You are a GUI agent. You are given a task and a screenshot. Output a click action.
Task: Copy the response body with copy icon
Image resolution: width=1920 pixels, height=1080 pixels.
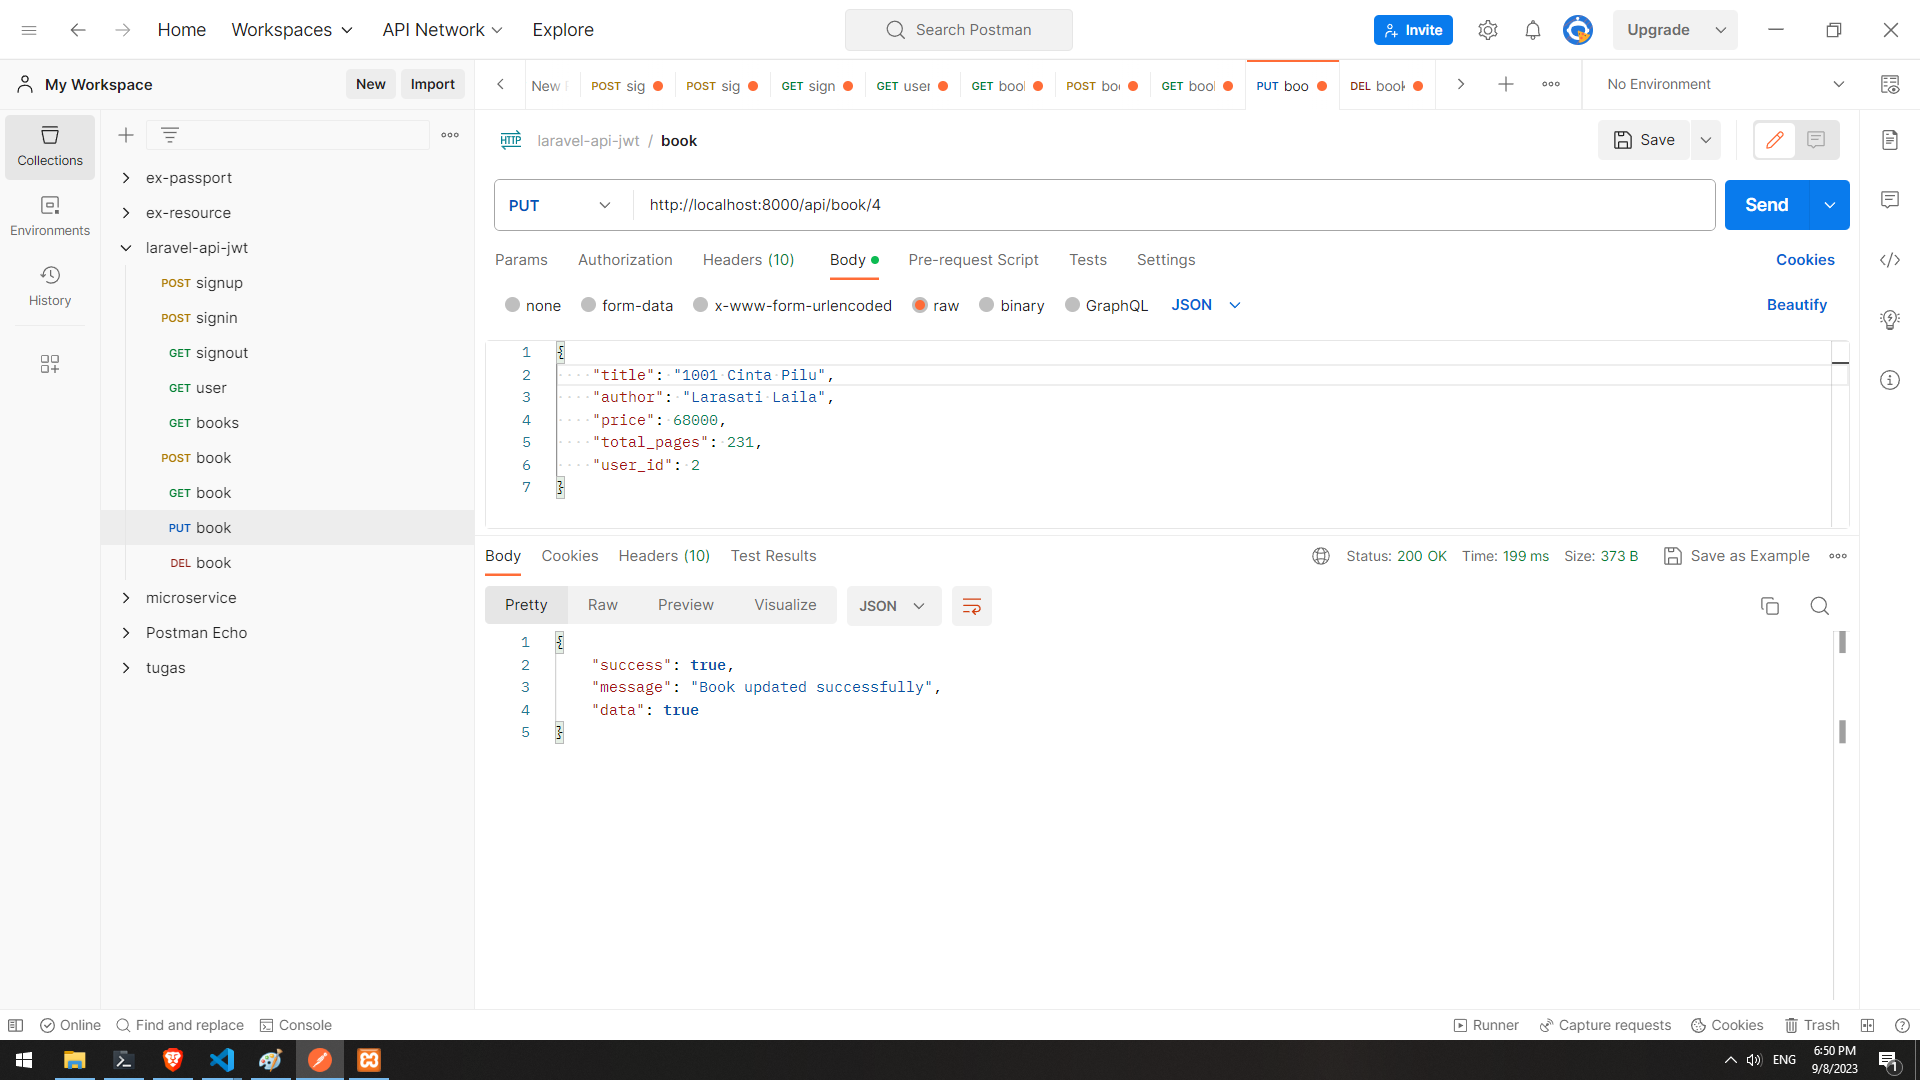click(x=1769, y=606)
